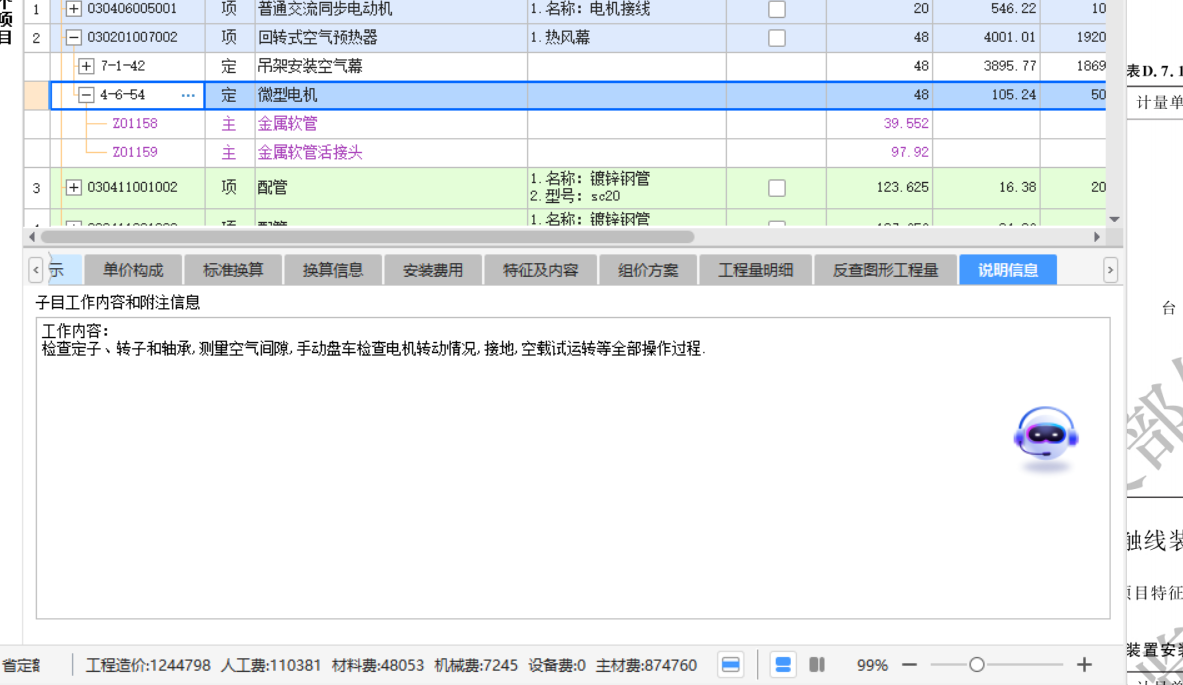The width and height of the screenshot is (1183, 685).
Task: Expand item 030411001002
Action: point(73,187)
